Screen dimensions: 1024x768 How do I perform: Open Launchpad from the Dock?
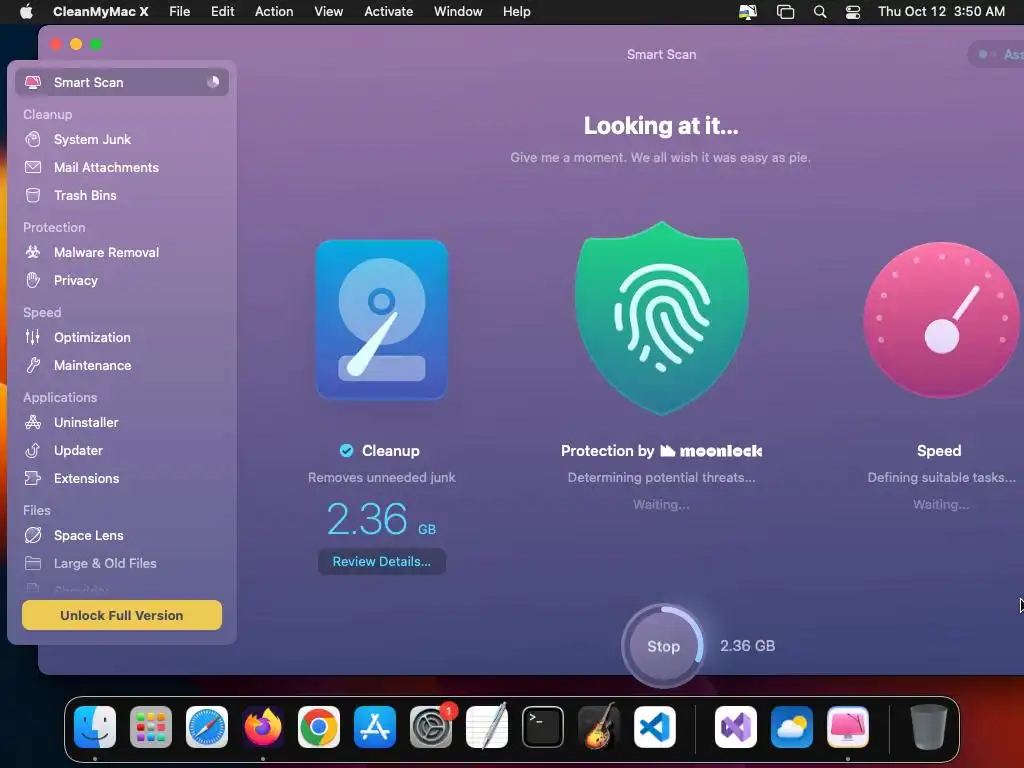pos(151,727)
